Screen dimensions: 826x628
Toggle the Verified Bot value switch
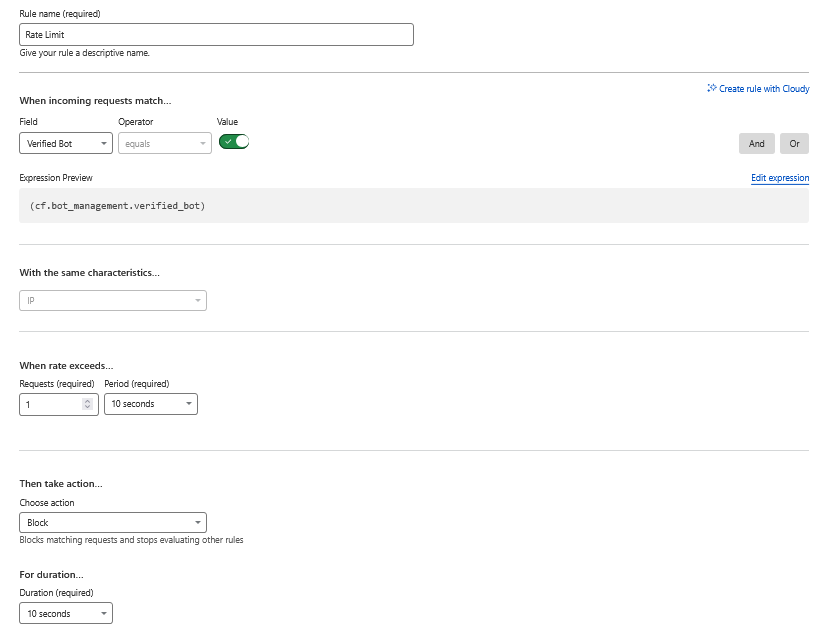click(x=234, y=142)
